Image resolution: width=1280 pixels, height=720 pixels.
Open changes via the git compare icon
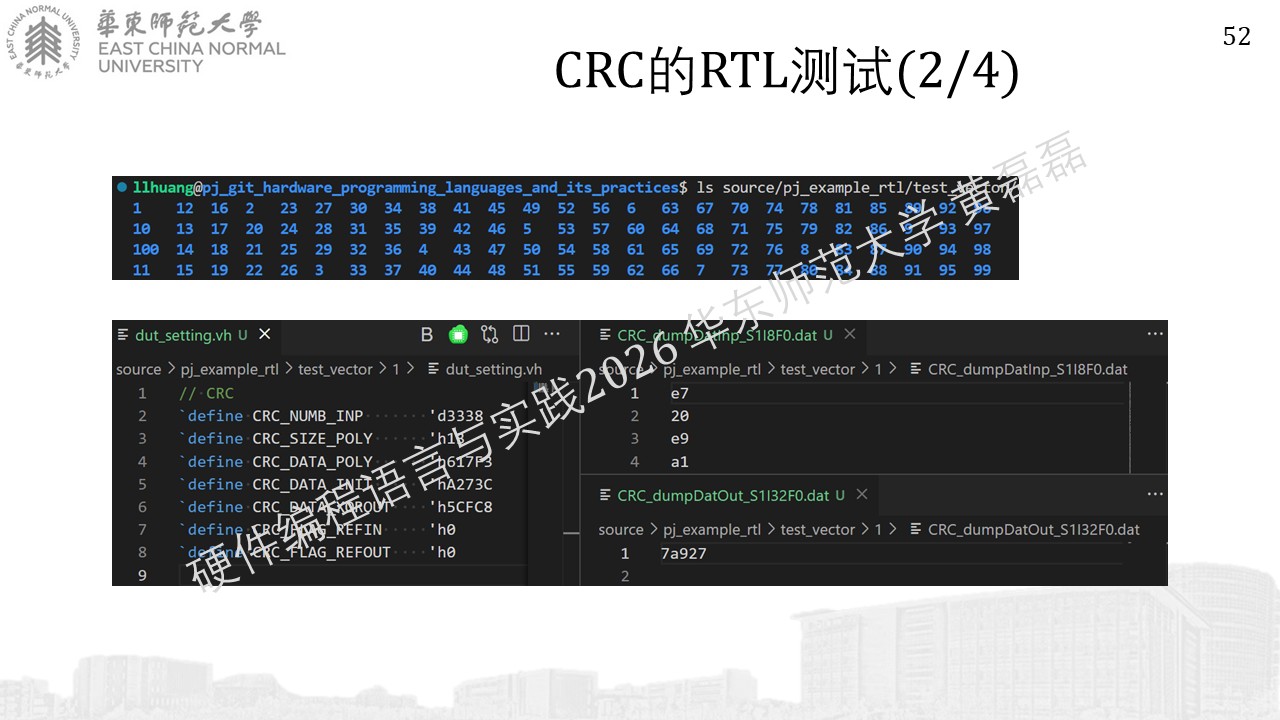point(490,334)
